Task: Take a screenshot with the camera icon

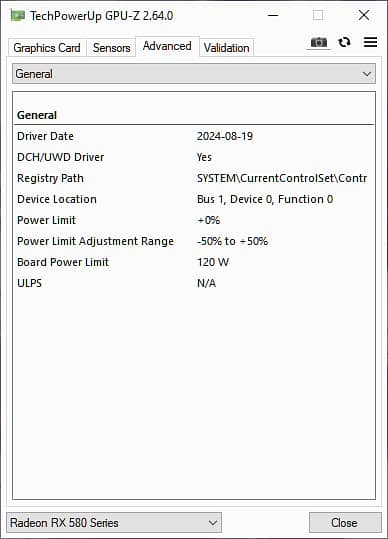Action: pyautogui.click(x=319, y=42)
